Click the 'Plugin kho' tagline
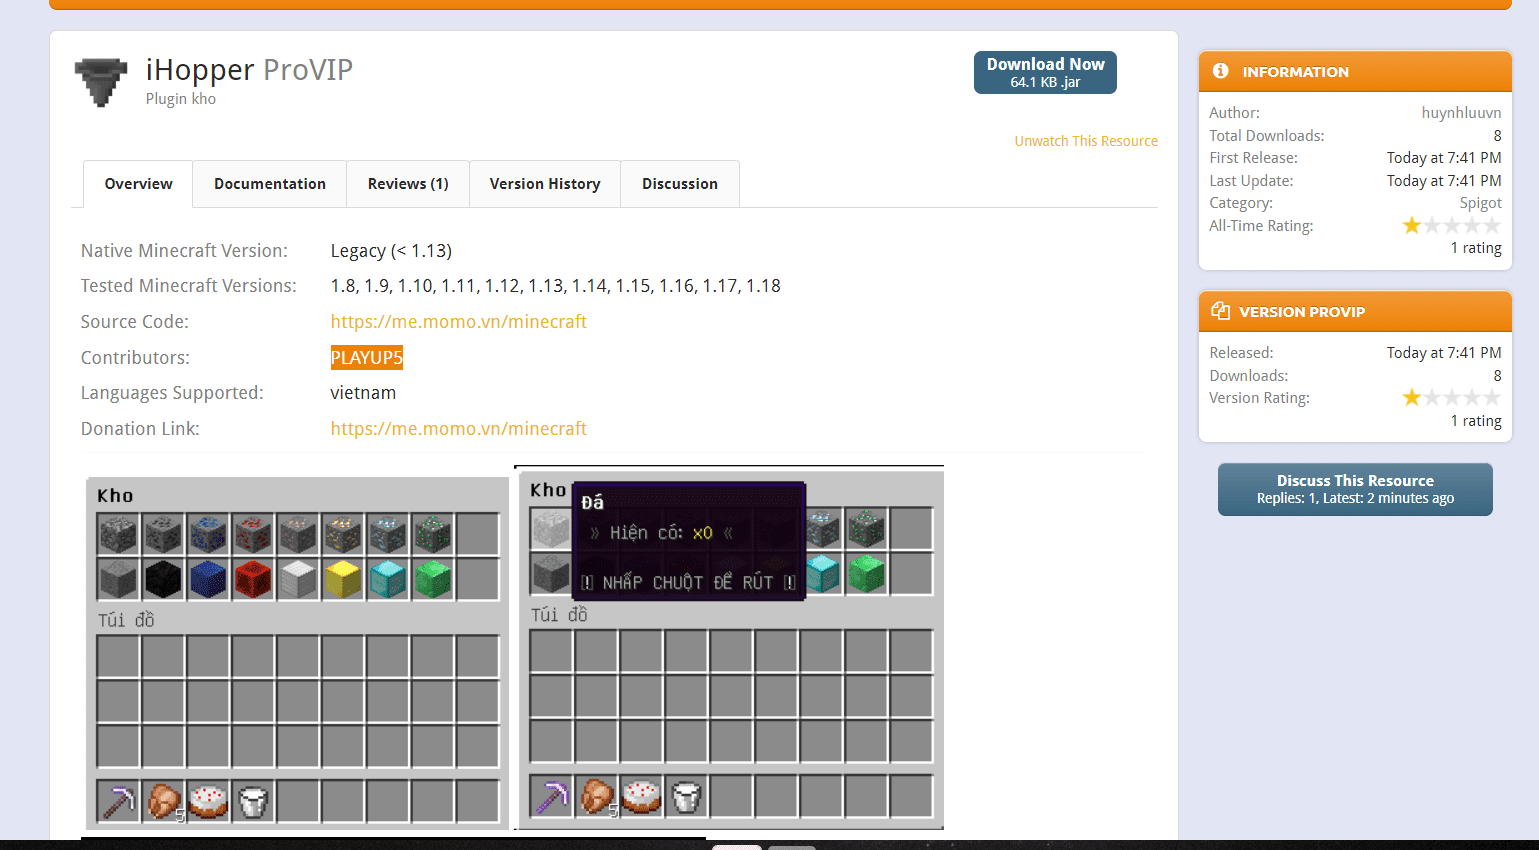Viewport: 1539px width, 850px height. pyautogui.click(x=181, y=99)
